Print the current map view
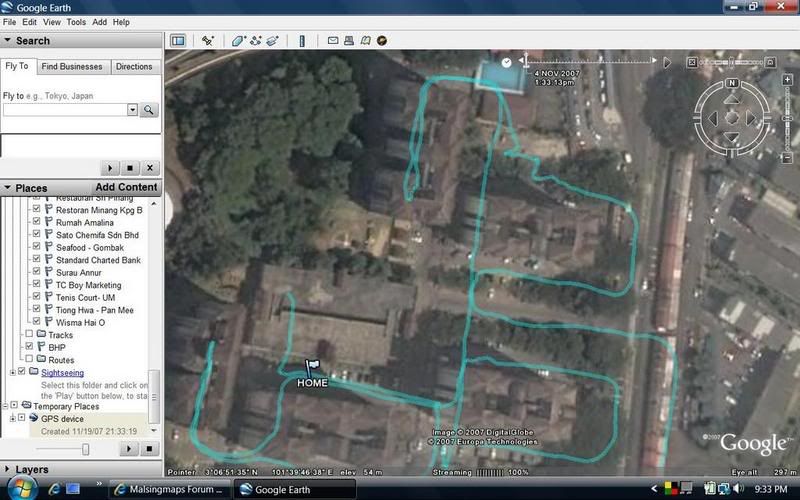This screenshot has height=500, width=800. pos(349,40)
